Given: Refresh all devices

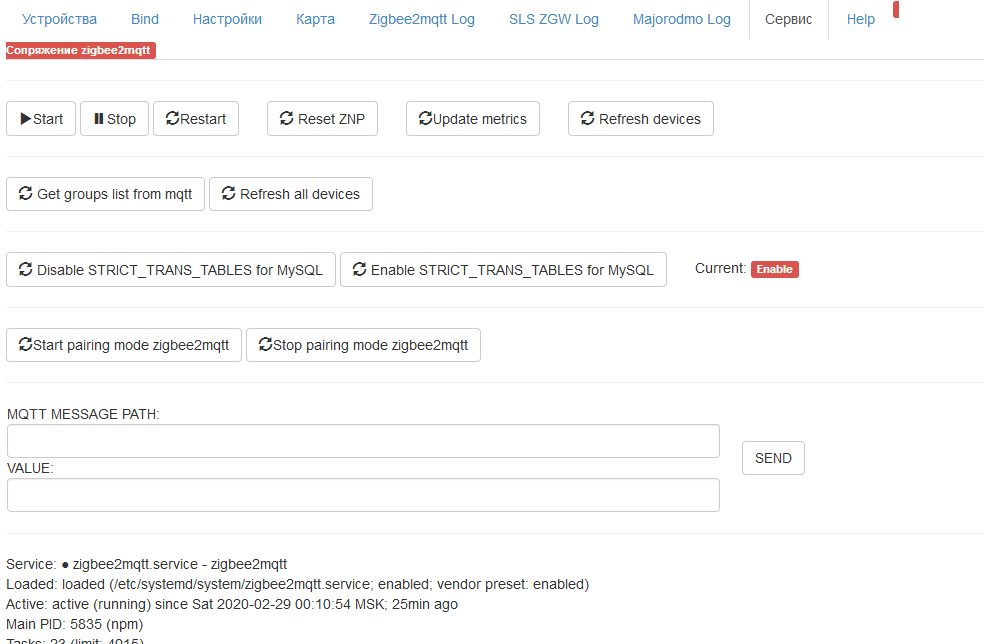Looking at the screenshot, I should [291, 194].
